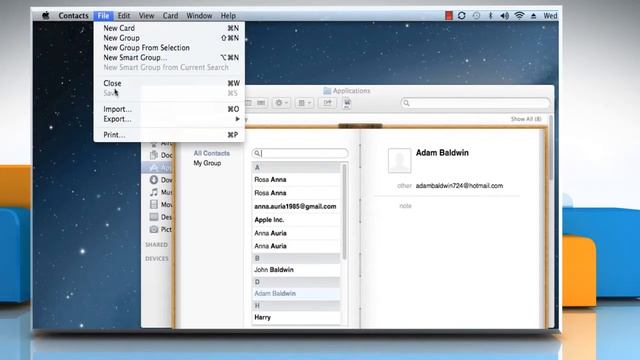Click the Contacts application menu
Image resolution: width=640 pixels, height=360 pixels.
[x=73, y=16]
